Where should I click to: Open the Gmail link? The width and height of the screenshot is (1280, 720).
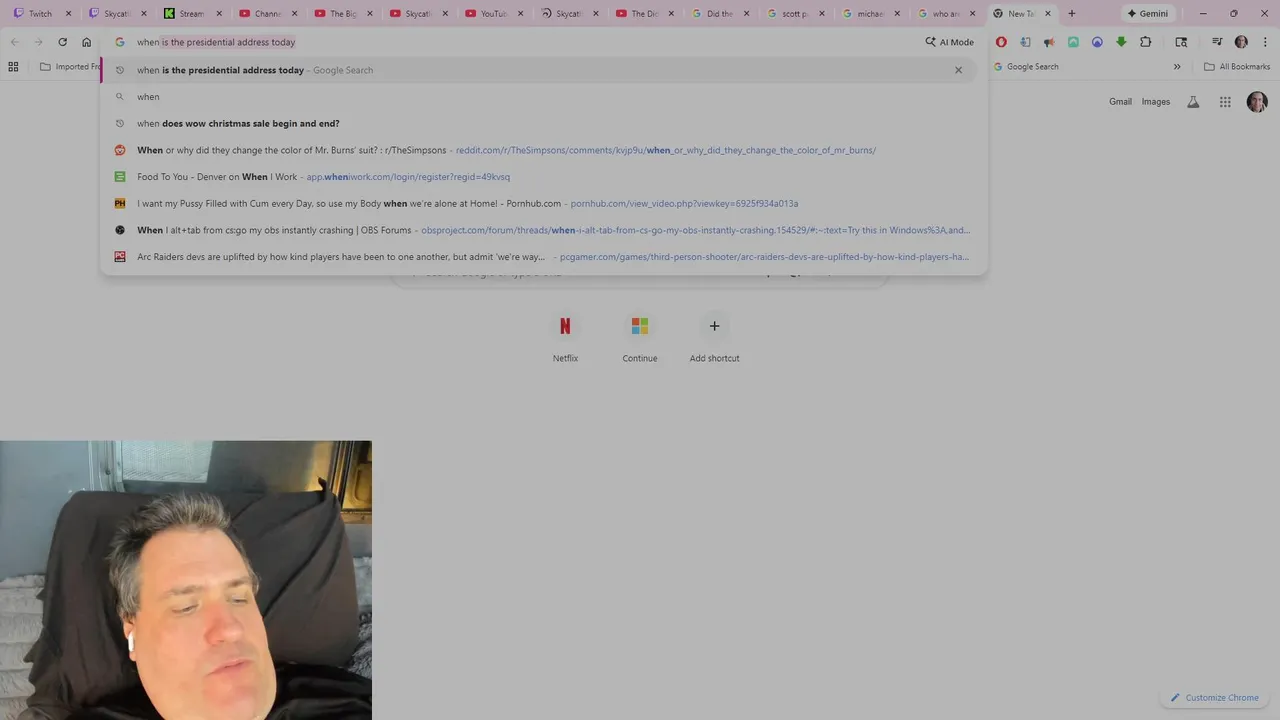[x=1120, y=102]
